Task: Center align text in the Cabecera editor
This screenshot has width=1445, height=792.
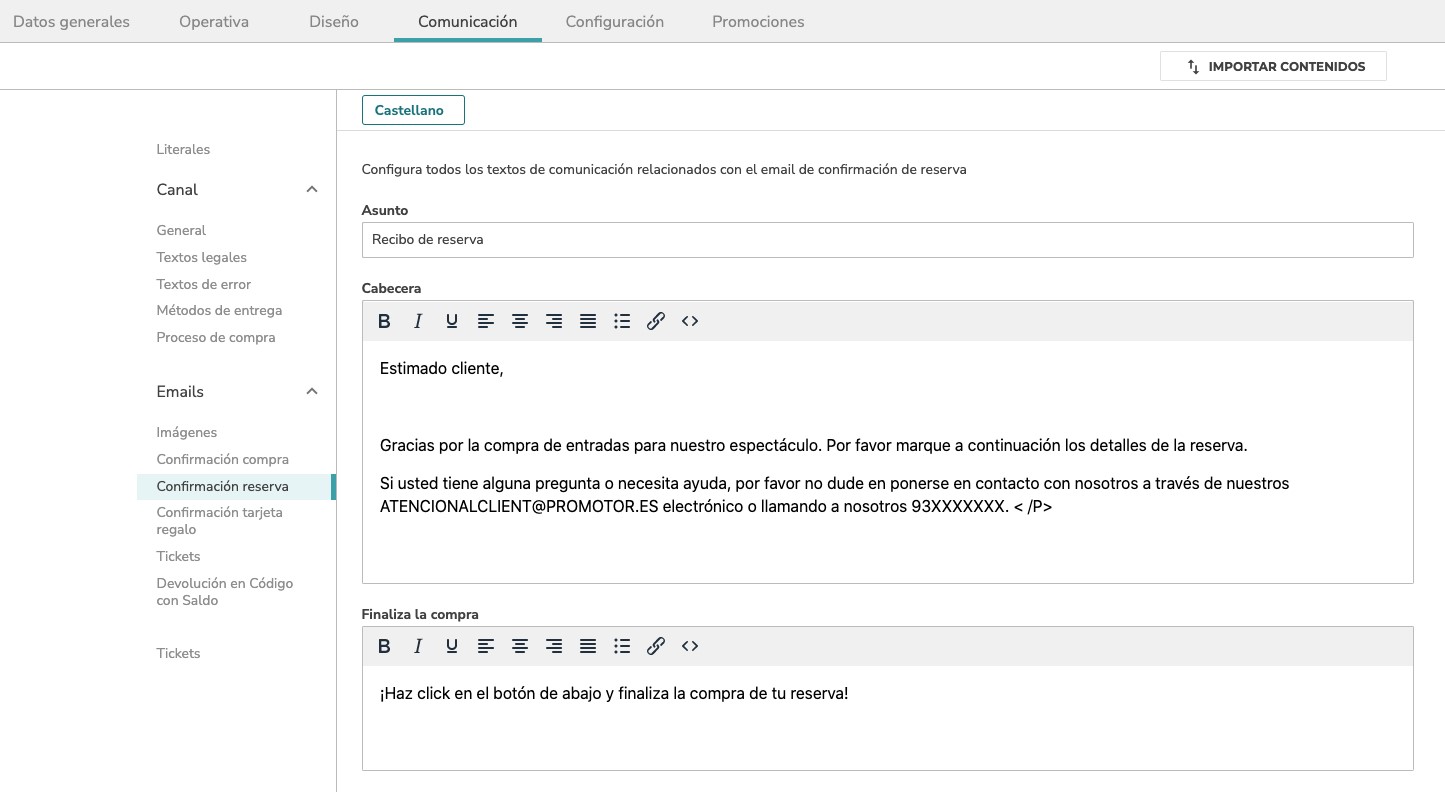Action: pyautogui.click(x=520, y=321)
